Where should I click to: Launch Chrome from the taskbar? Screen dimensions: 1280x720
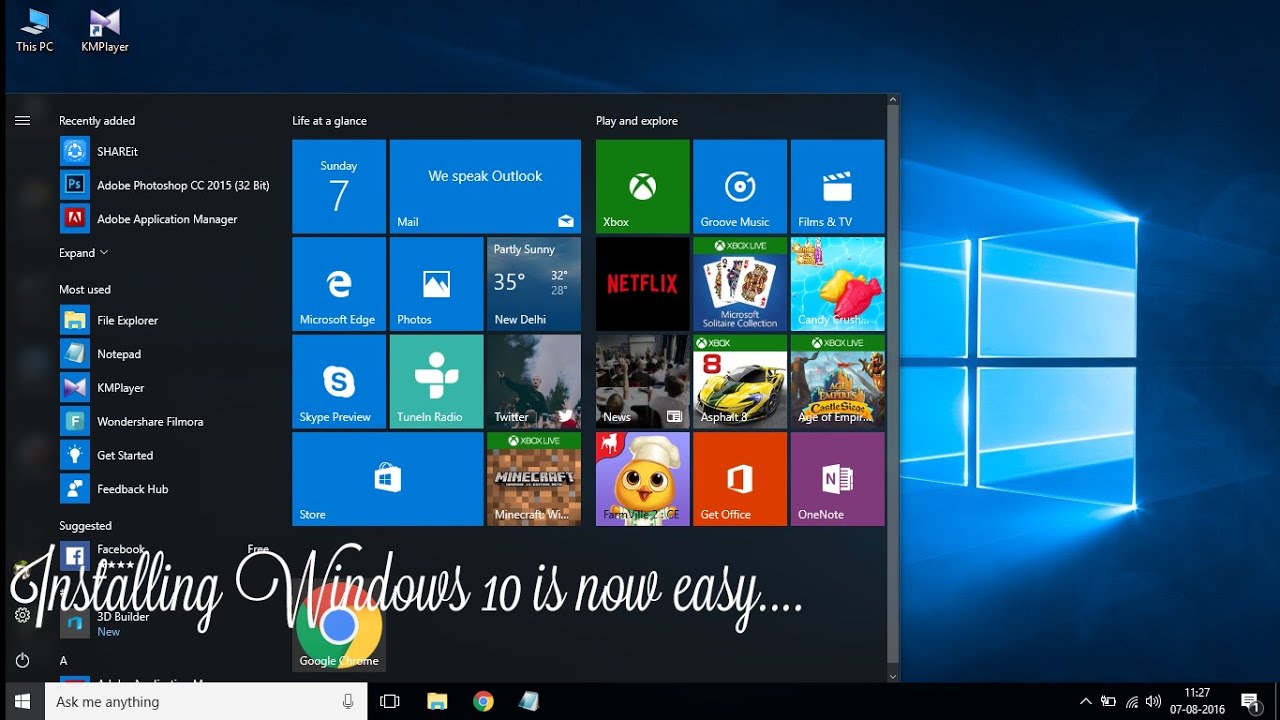[483, 702]
